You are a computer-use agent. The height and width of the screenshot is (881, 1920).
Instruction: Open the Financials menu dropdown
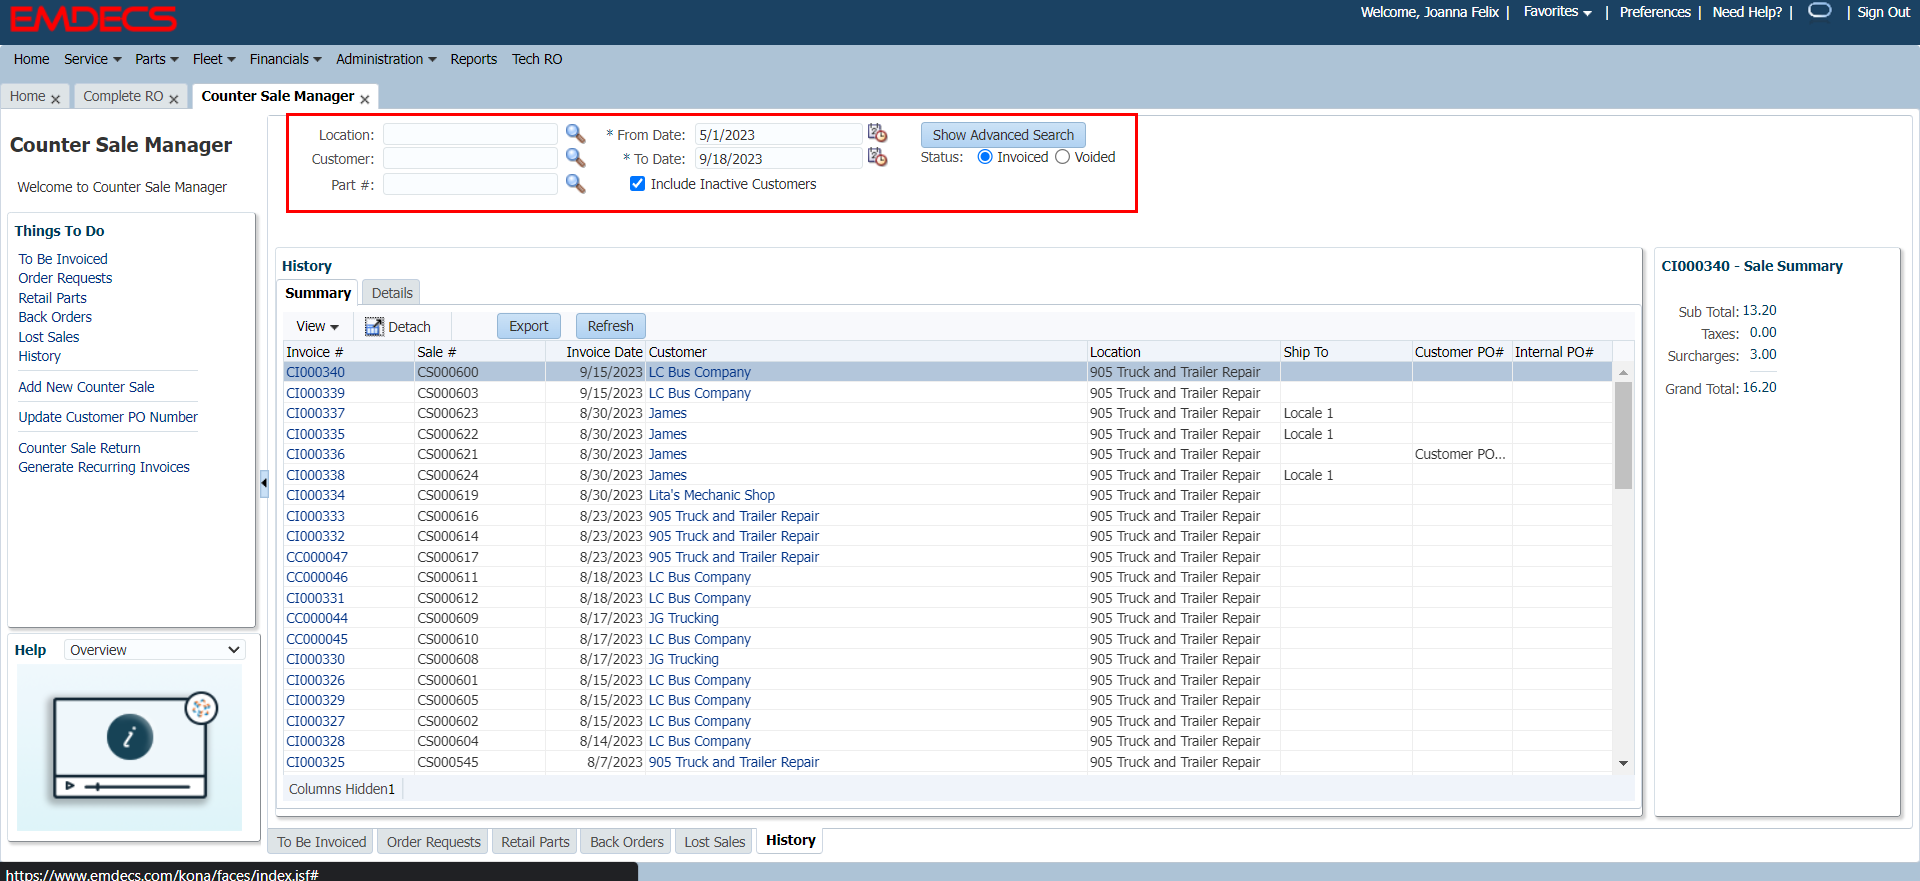[286, 59]
